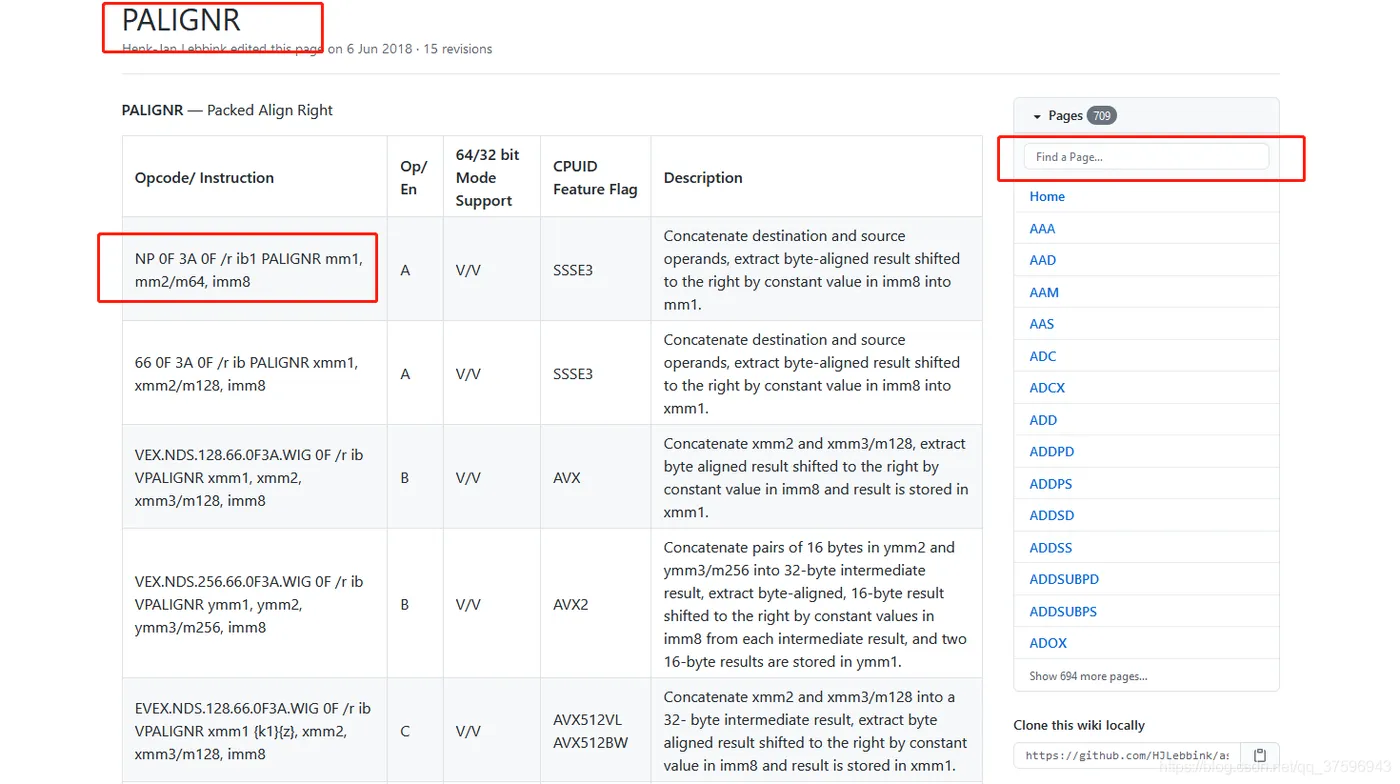Viewport: 1400px width, 784px height.
Task: Open the ADDSS page link
Action: 1051,548
